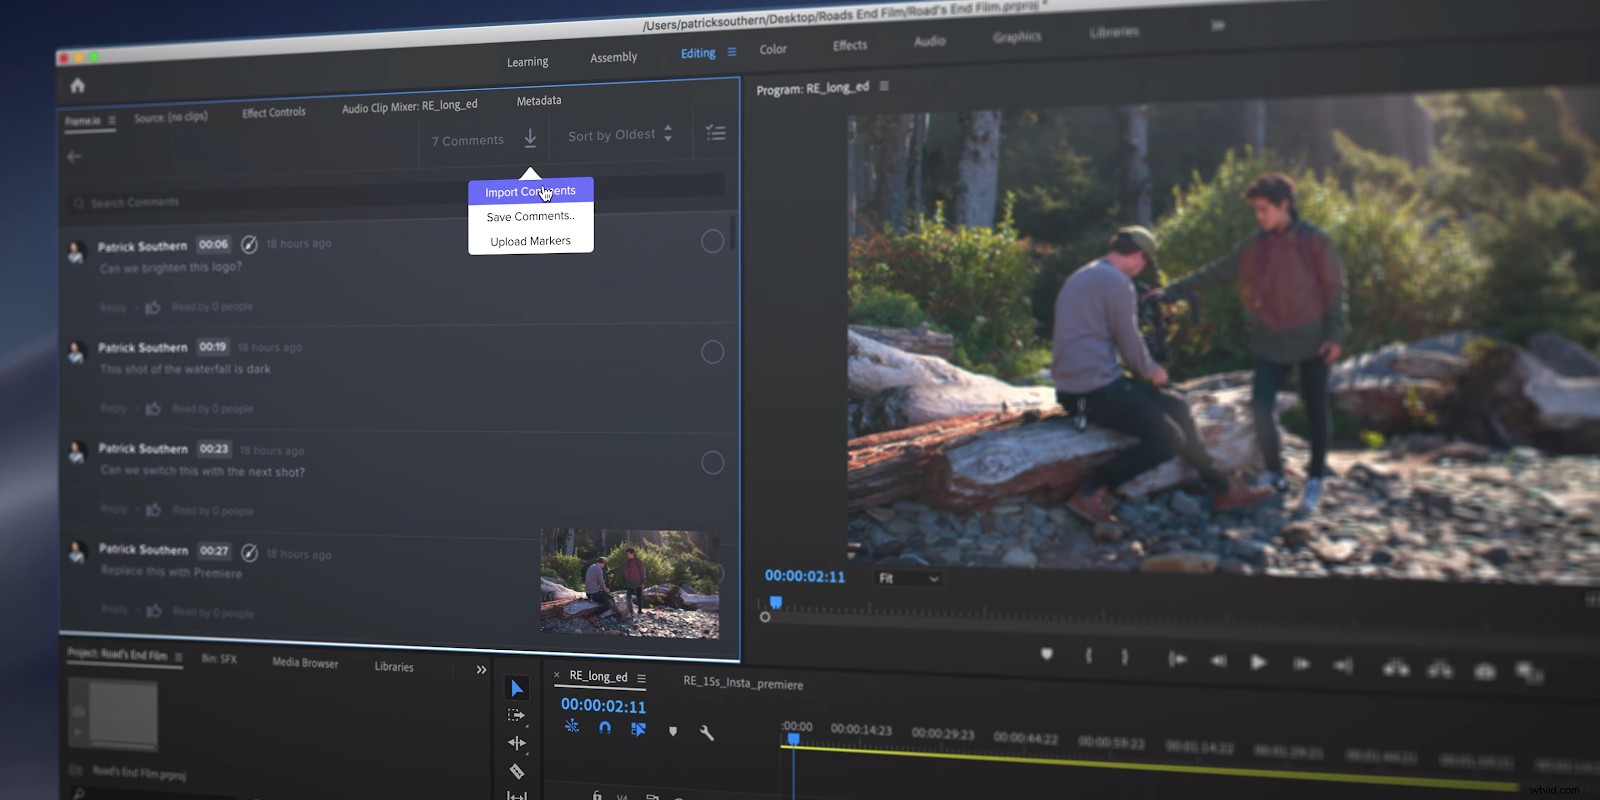Jump to the 00:19 comment timecode
This screenshot has width=1600, height=800.
(212, 347)
